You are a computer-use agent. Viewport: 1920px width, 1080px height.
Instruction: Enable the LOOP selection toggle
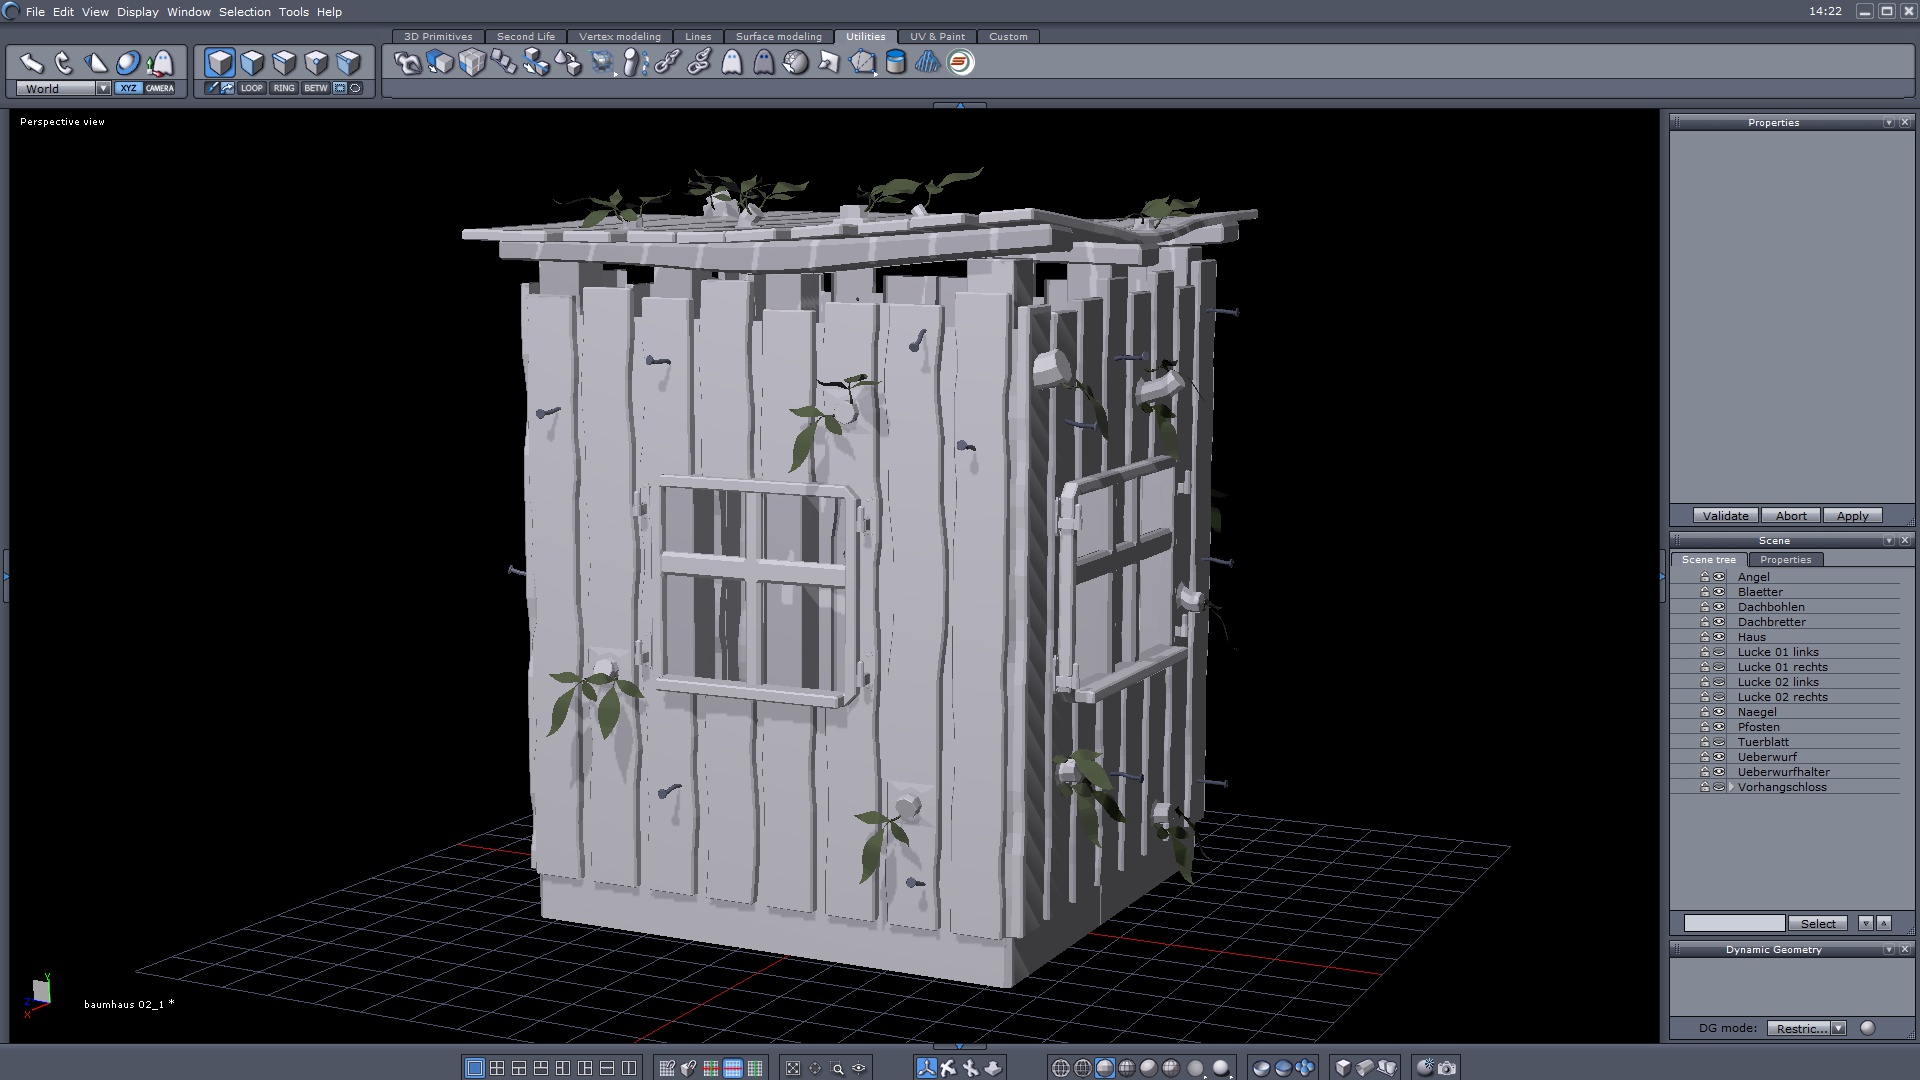(x=251, y=88)
